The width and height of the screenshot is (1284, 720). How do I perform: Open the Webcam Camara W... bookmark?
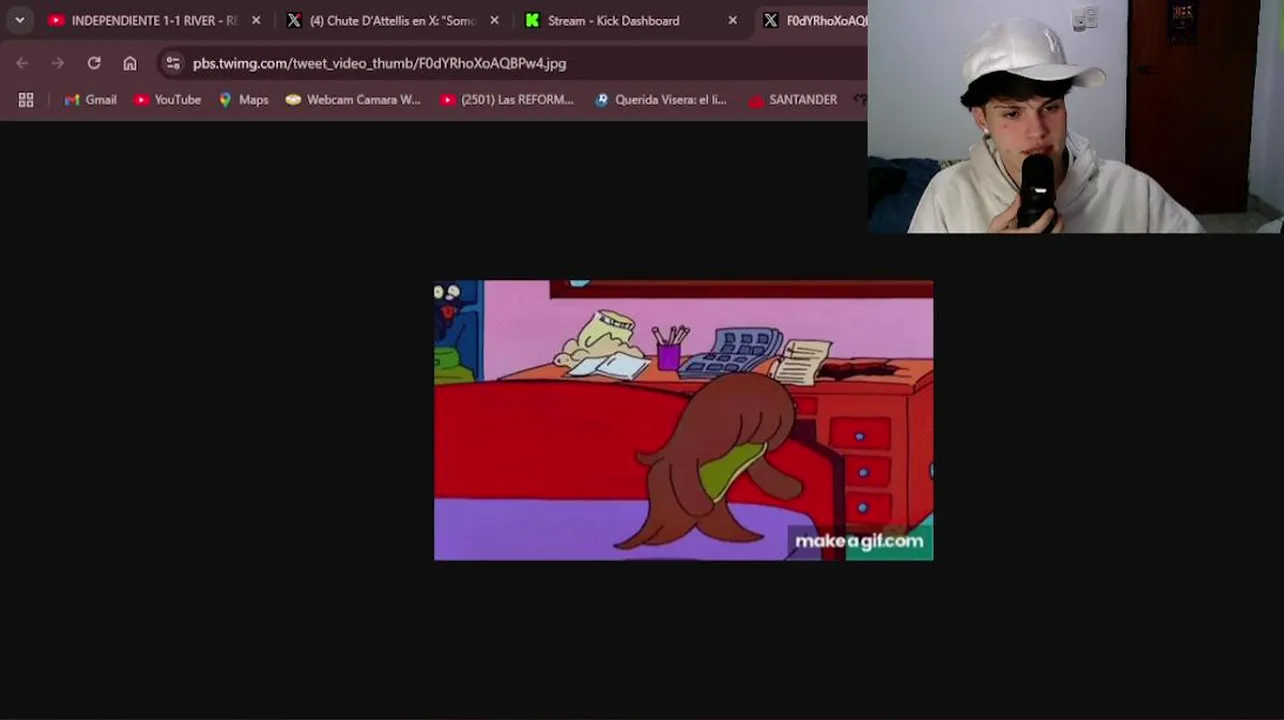pyautogui.click(x=353, y=100)
